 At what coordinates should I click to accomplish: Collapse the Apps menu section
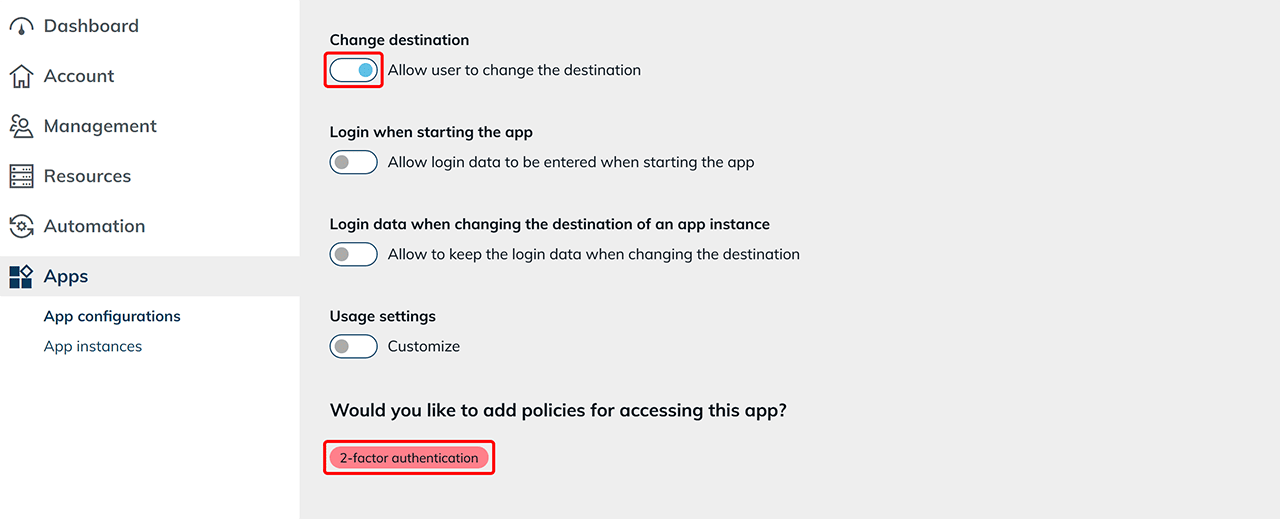pos(66,276)
